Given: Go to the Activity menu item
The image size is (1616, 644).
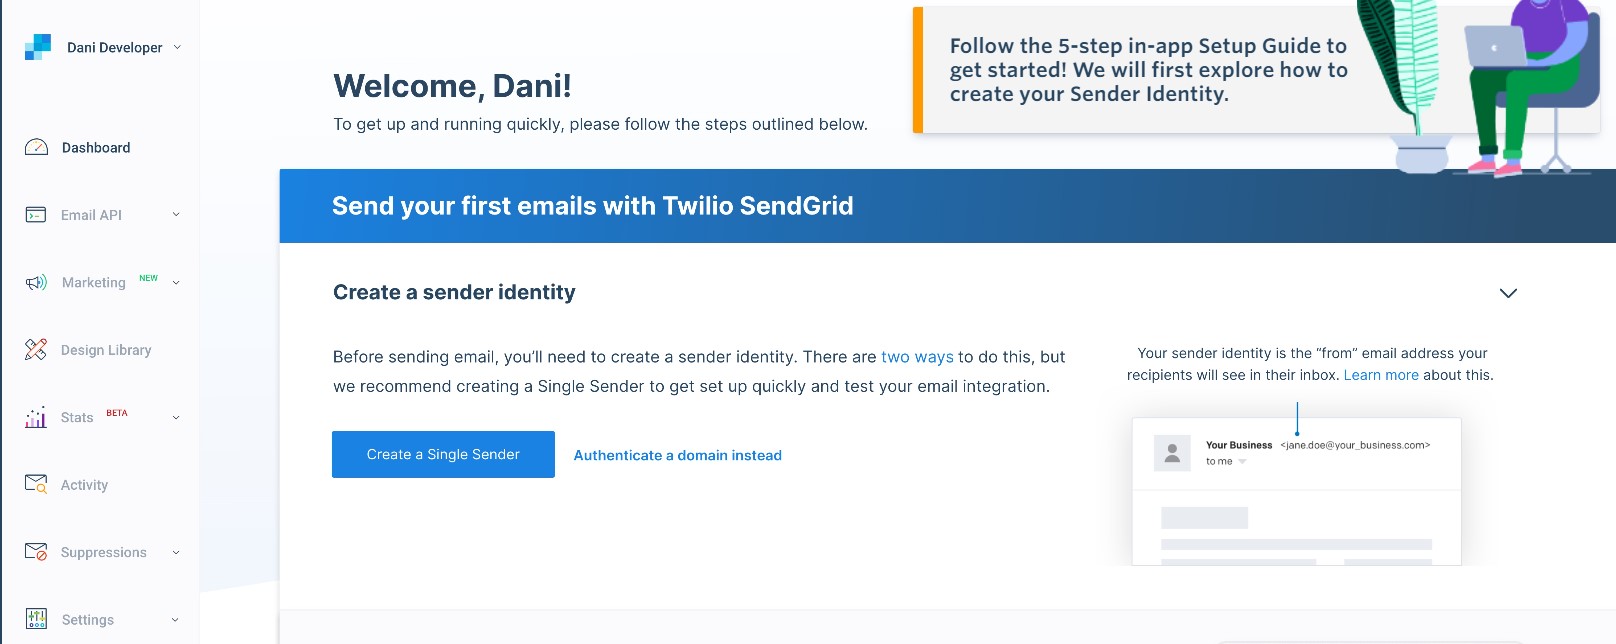Looking at the screenshot, I should coord(84,485).
